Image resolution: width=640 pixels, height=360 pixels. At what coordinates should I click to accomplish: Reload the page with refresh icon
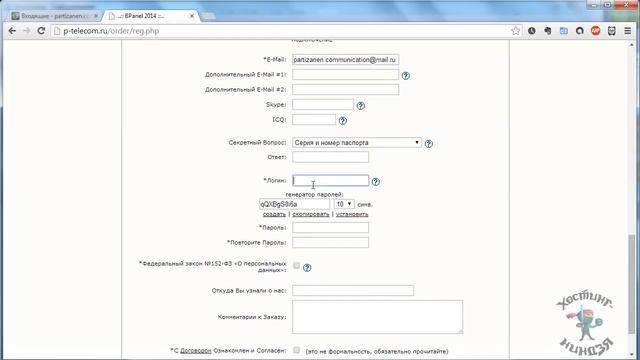(x=41, y=31)
